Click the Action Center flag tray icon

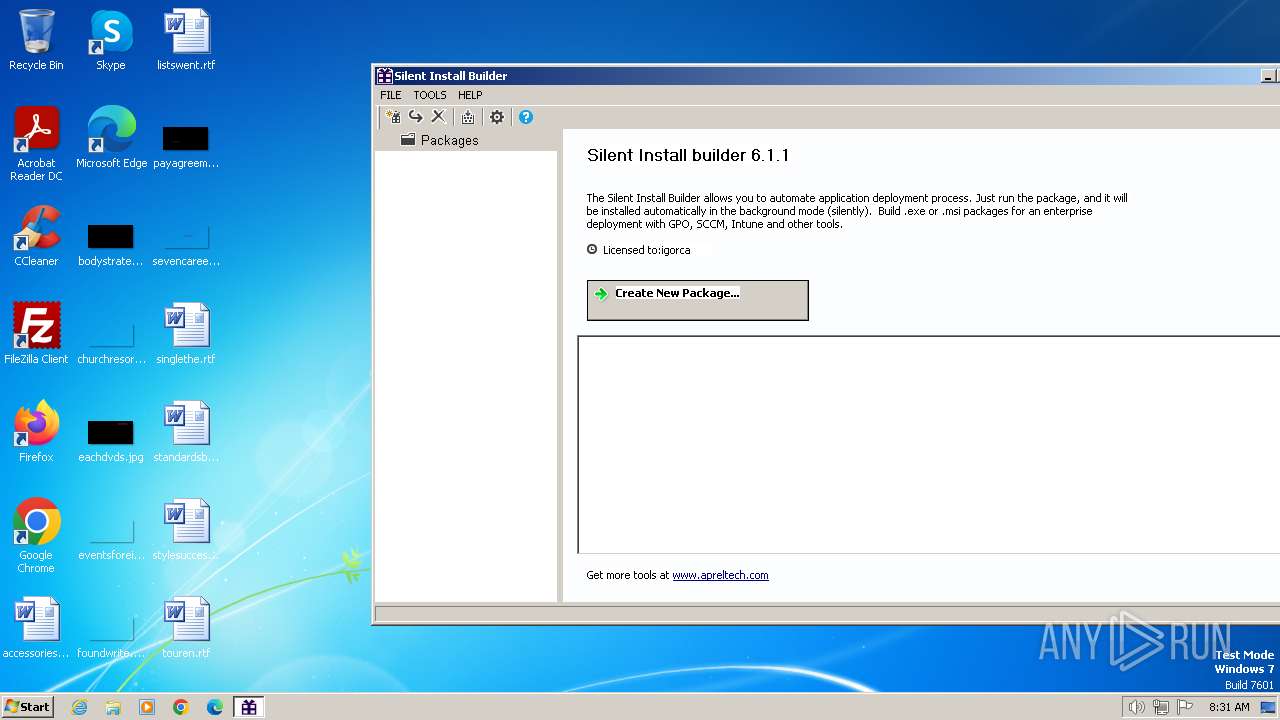tap(1185, 707)
